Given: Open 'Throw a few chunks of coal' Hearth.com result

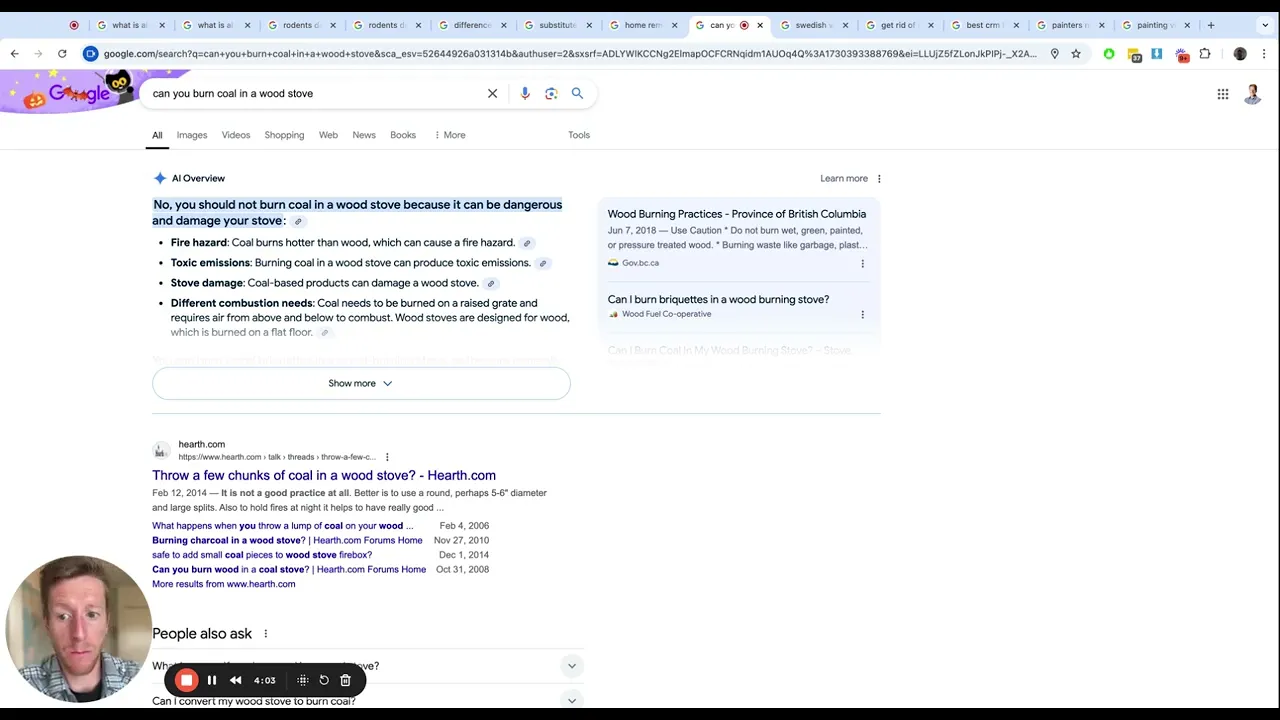Looking at the screenshot, I should tap(324, 475).
